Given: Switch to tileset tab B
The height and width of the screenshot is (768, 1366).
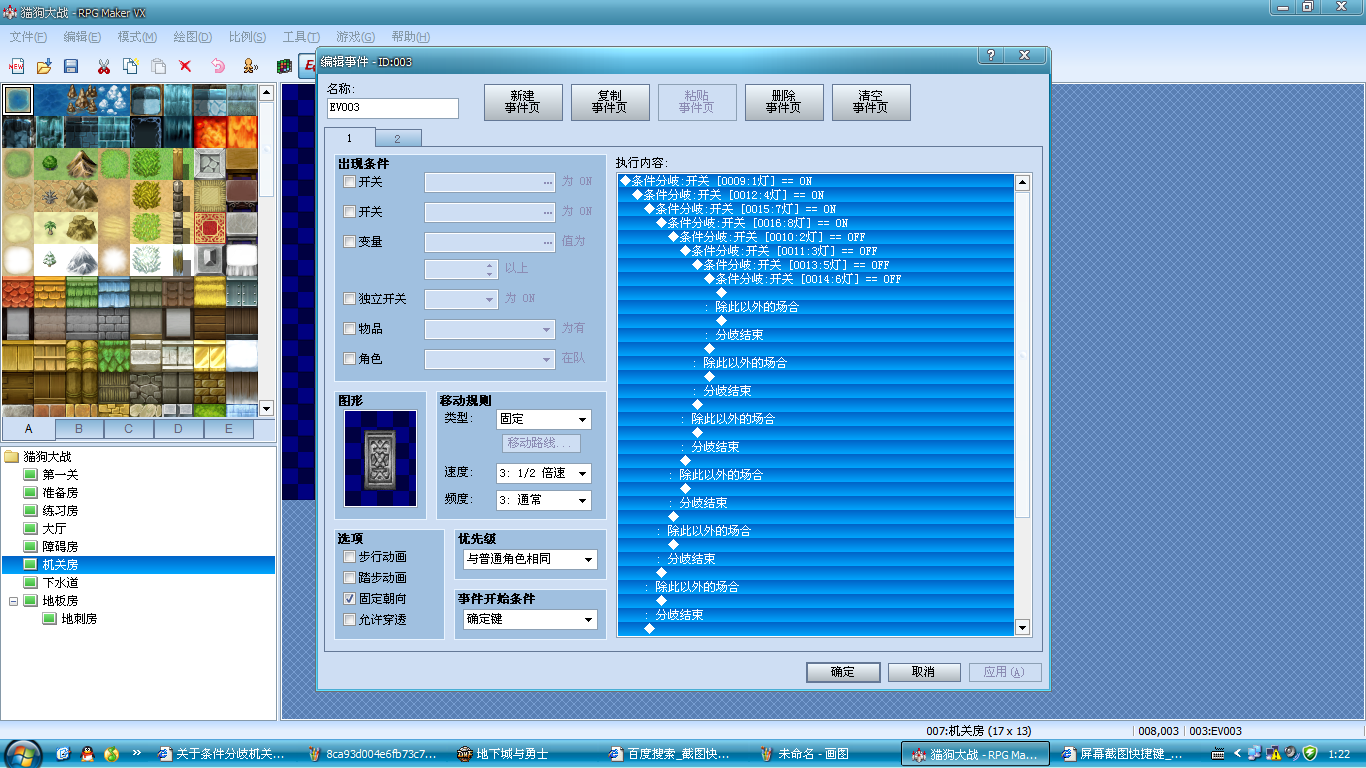Looking at the screenshot, I should [x=79, y=429].
